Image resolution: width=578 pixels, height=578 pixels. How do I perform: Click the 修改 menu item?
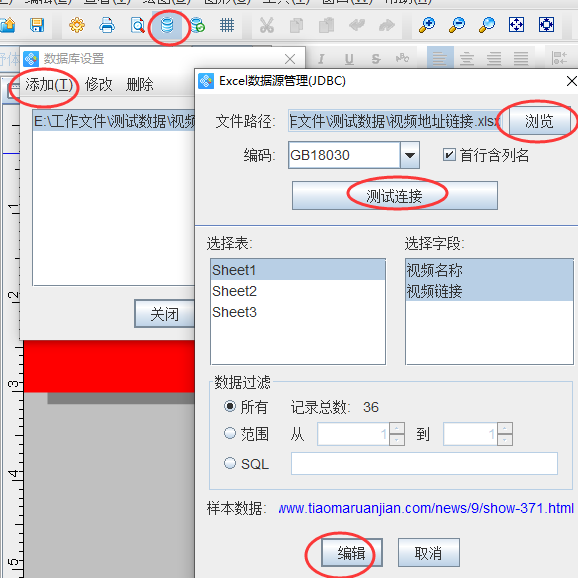pos(98,85)
